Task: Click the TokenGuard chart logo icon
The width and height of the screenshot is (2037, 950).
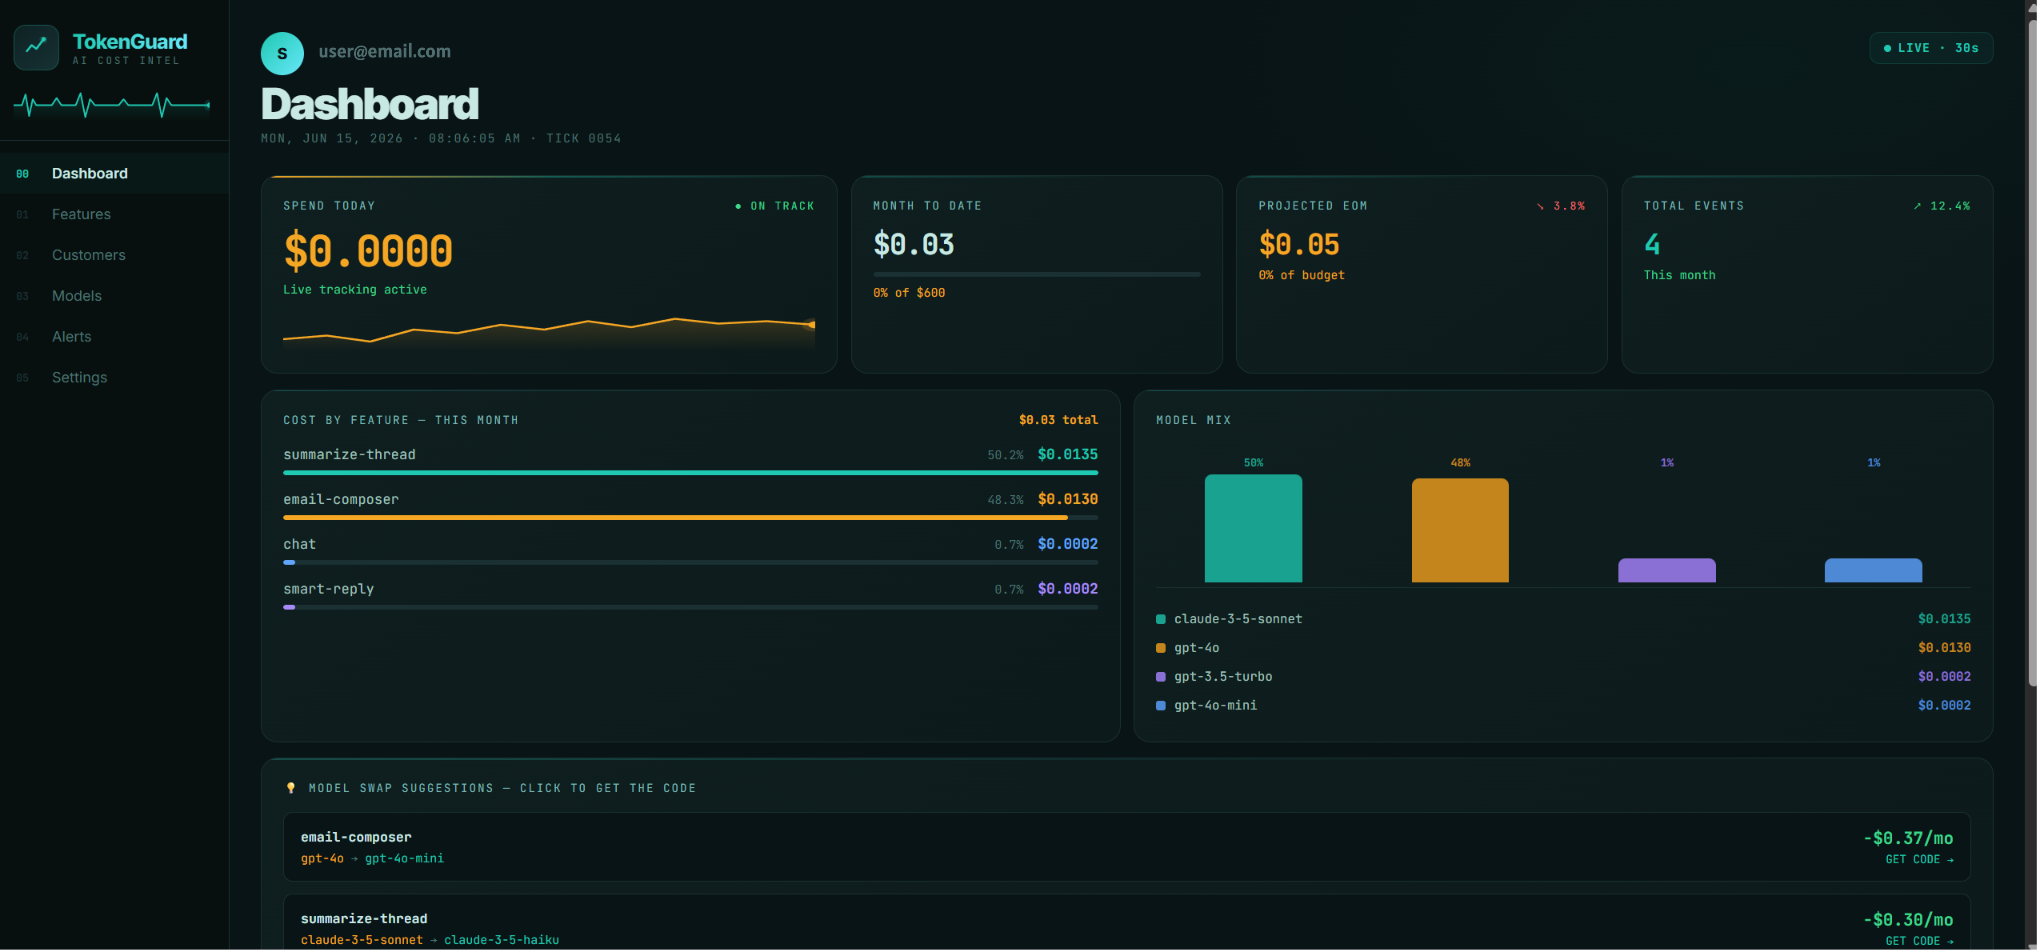Action: [36, 47]
